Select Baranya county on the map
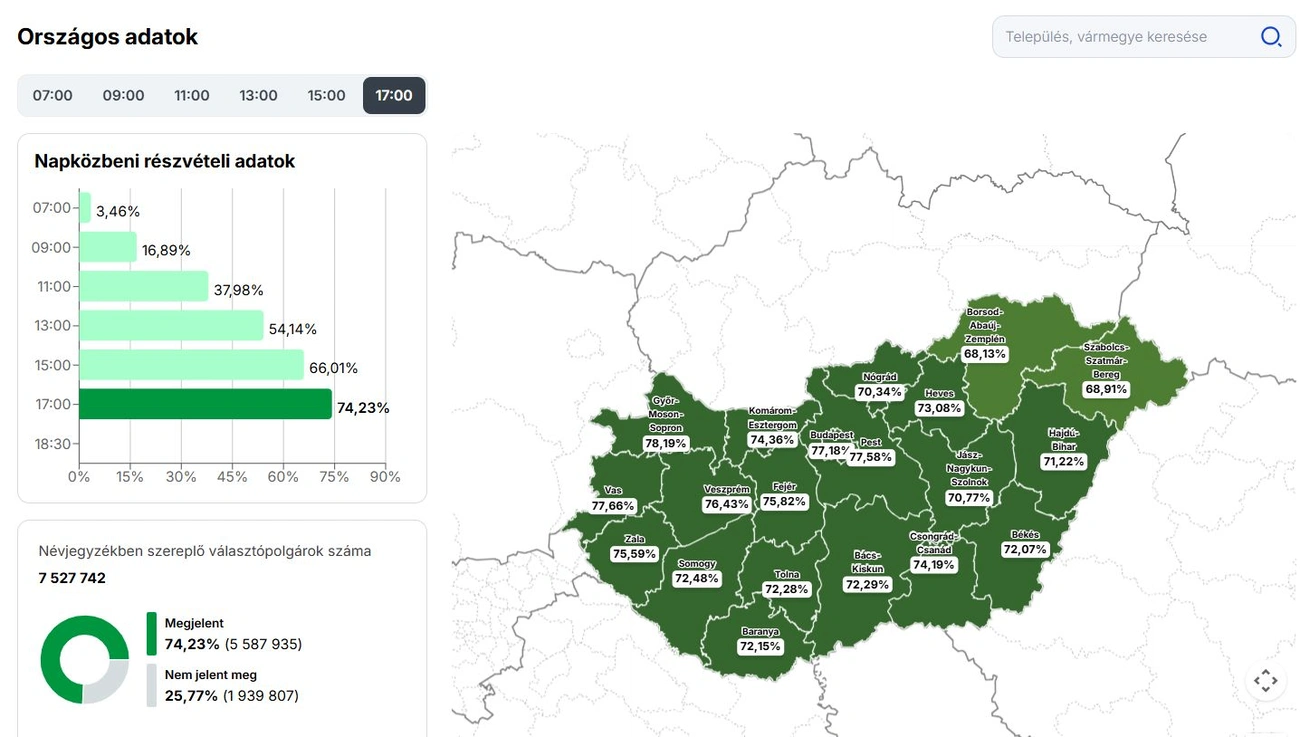Screen dimensions: 1300x737 click(760, 639)
